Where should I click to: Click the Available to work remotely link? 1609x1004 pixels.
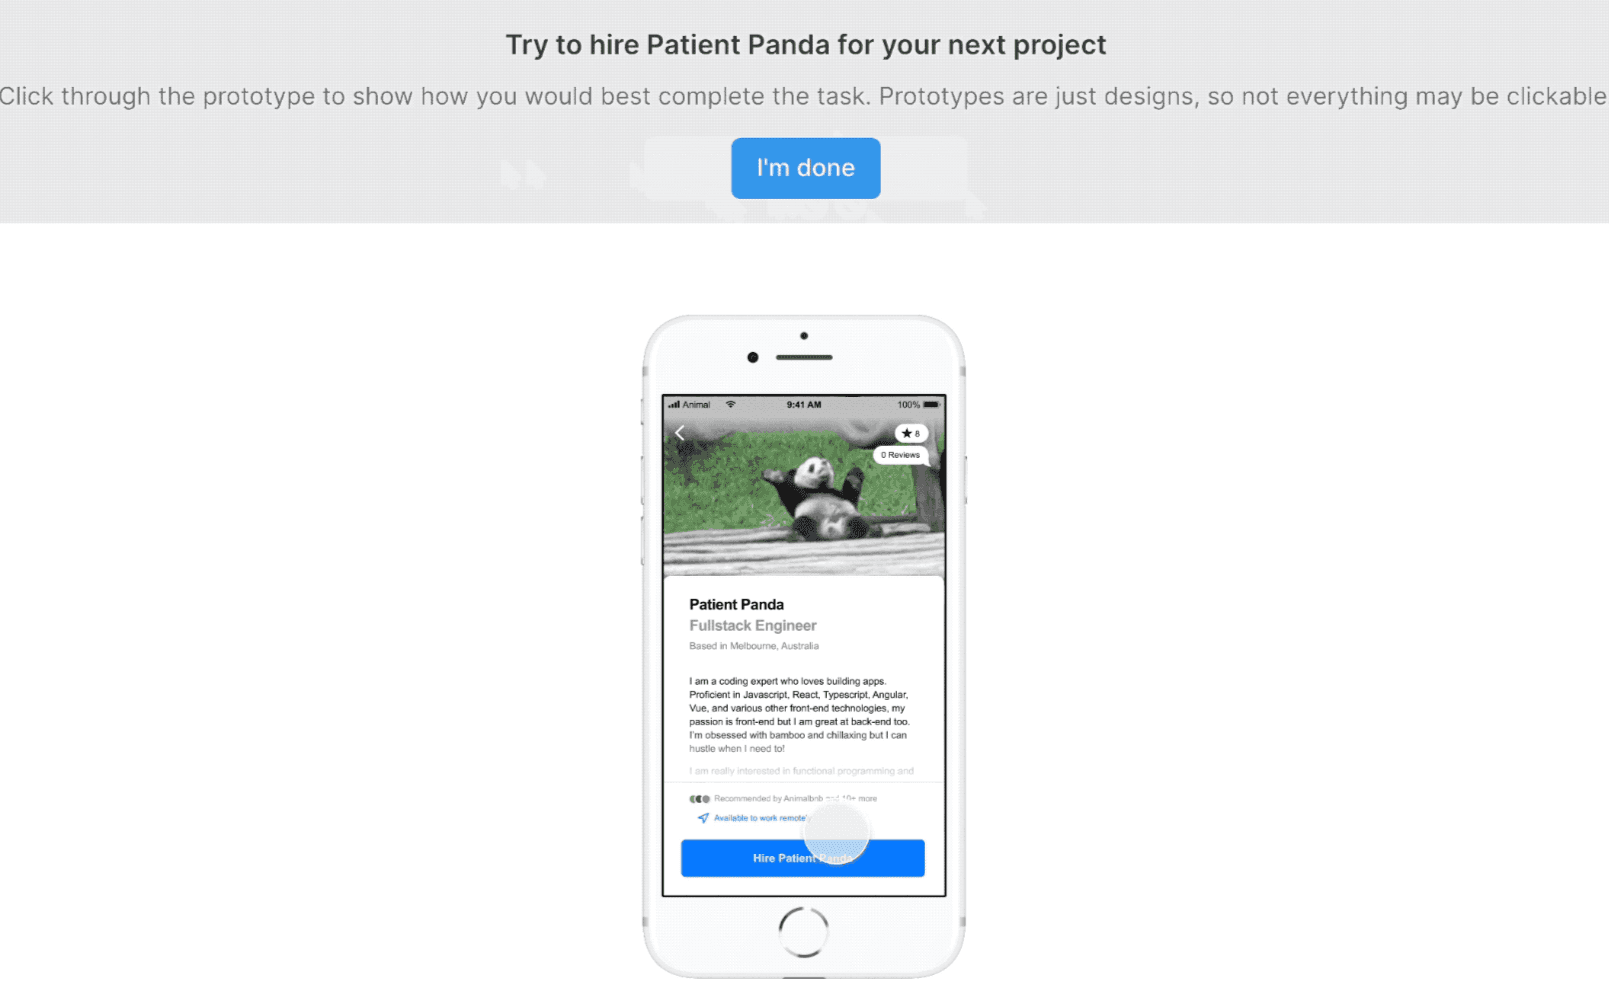pos(761,818)
